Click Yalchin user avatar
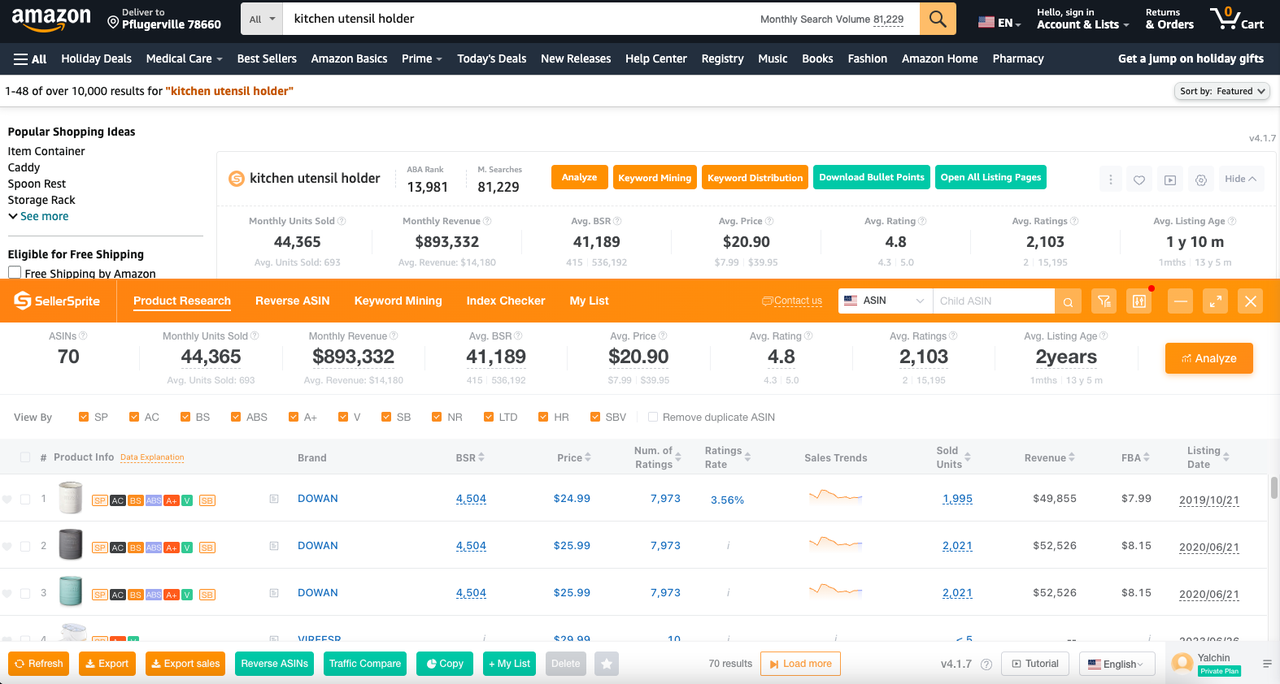This screenshot has height=684, width=1280. [1182, 663]
